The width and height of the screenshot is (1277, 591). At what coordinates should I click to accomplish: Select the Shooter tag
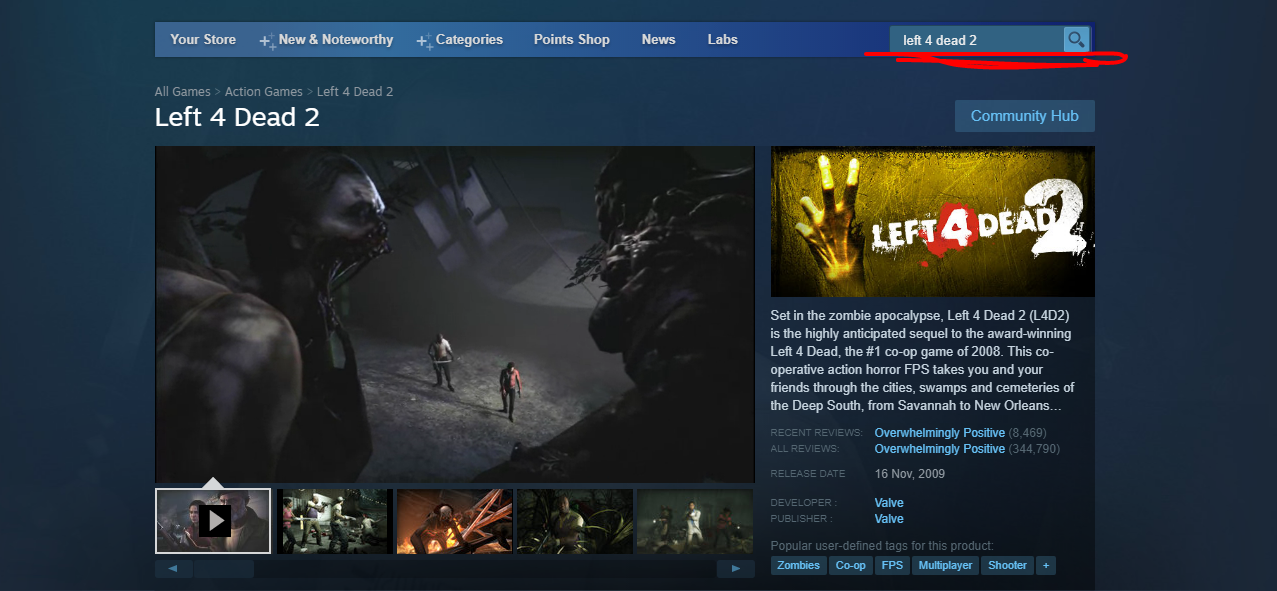(x=1008, y=565)
